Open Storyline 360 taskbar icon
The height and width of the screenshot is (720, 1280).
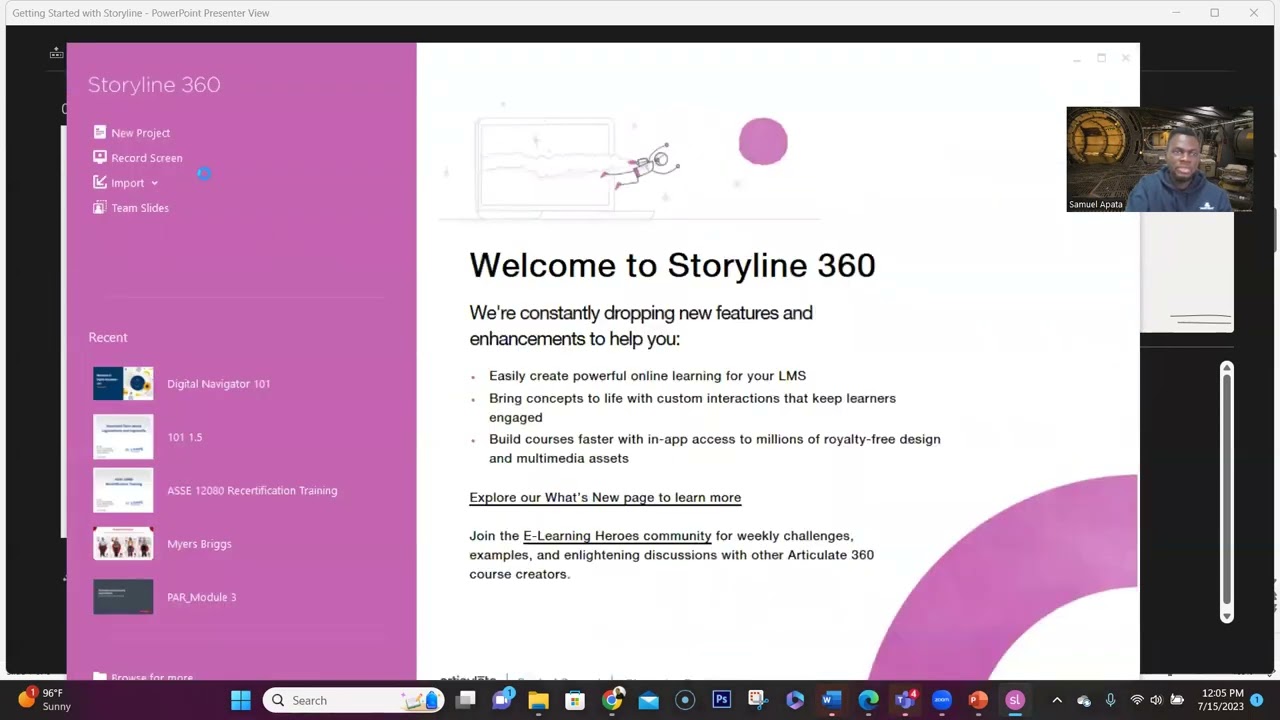pyautogui.click(x=1015, y=700)
